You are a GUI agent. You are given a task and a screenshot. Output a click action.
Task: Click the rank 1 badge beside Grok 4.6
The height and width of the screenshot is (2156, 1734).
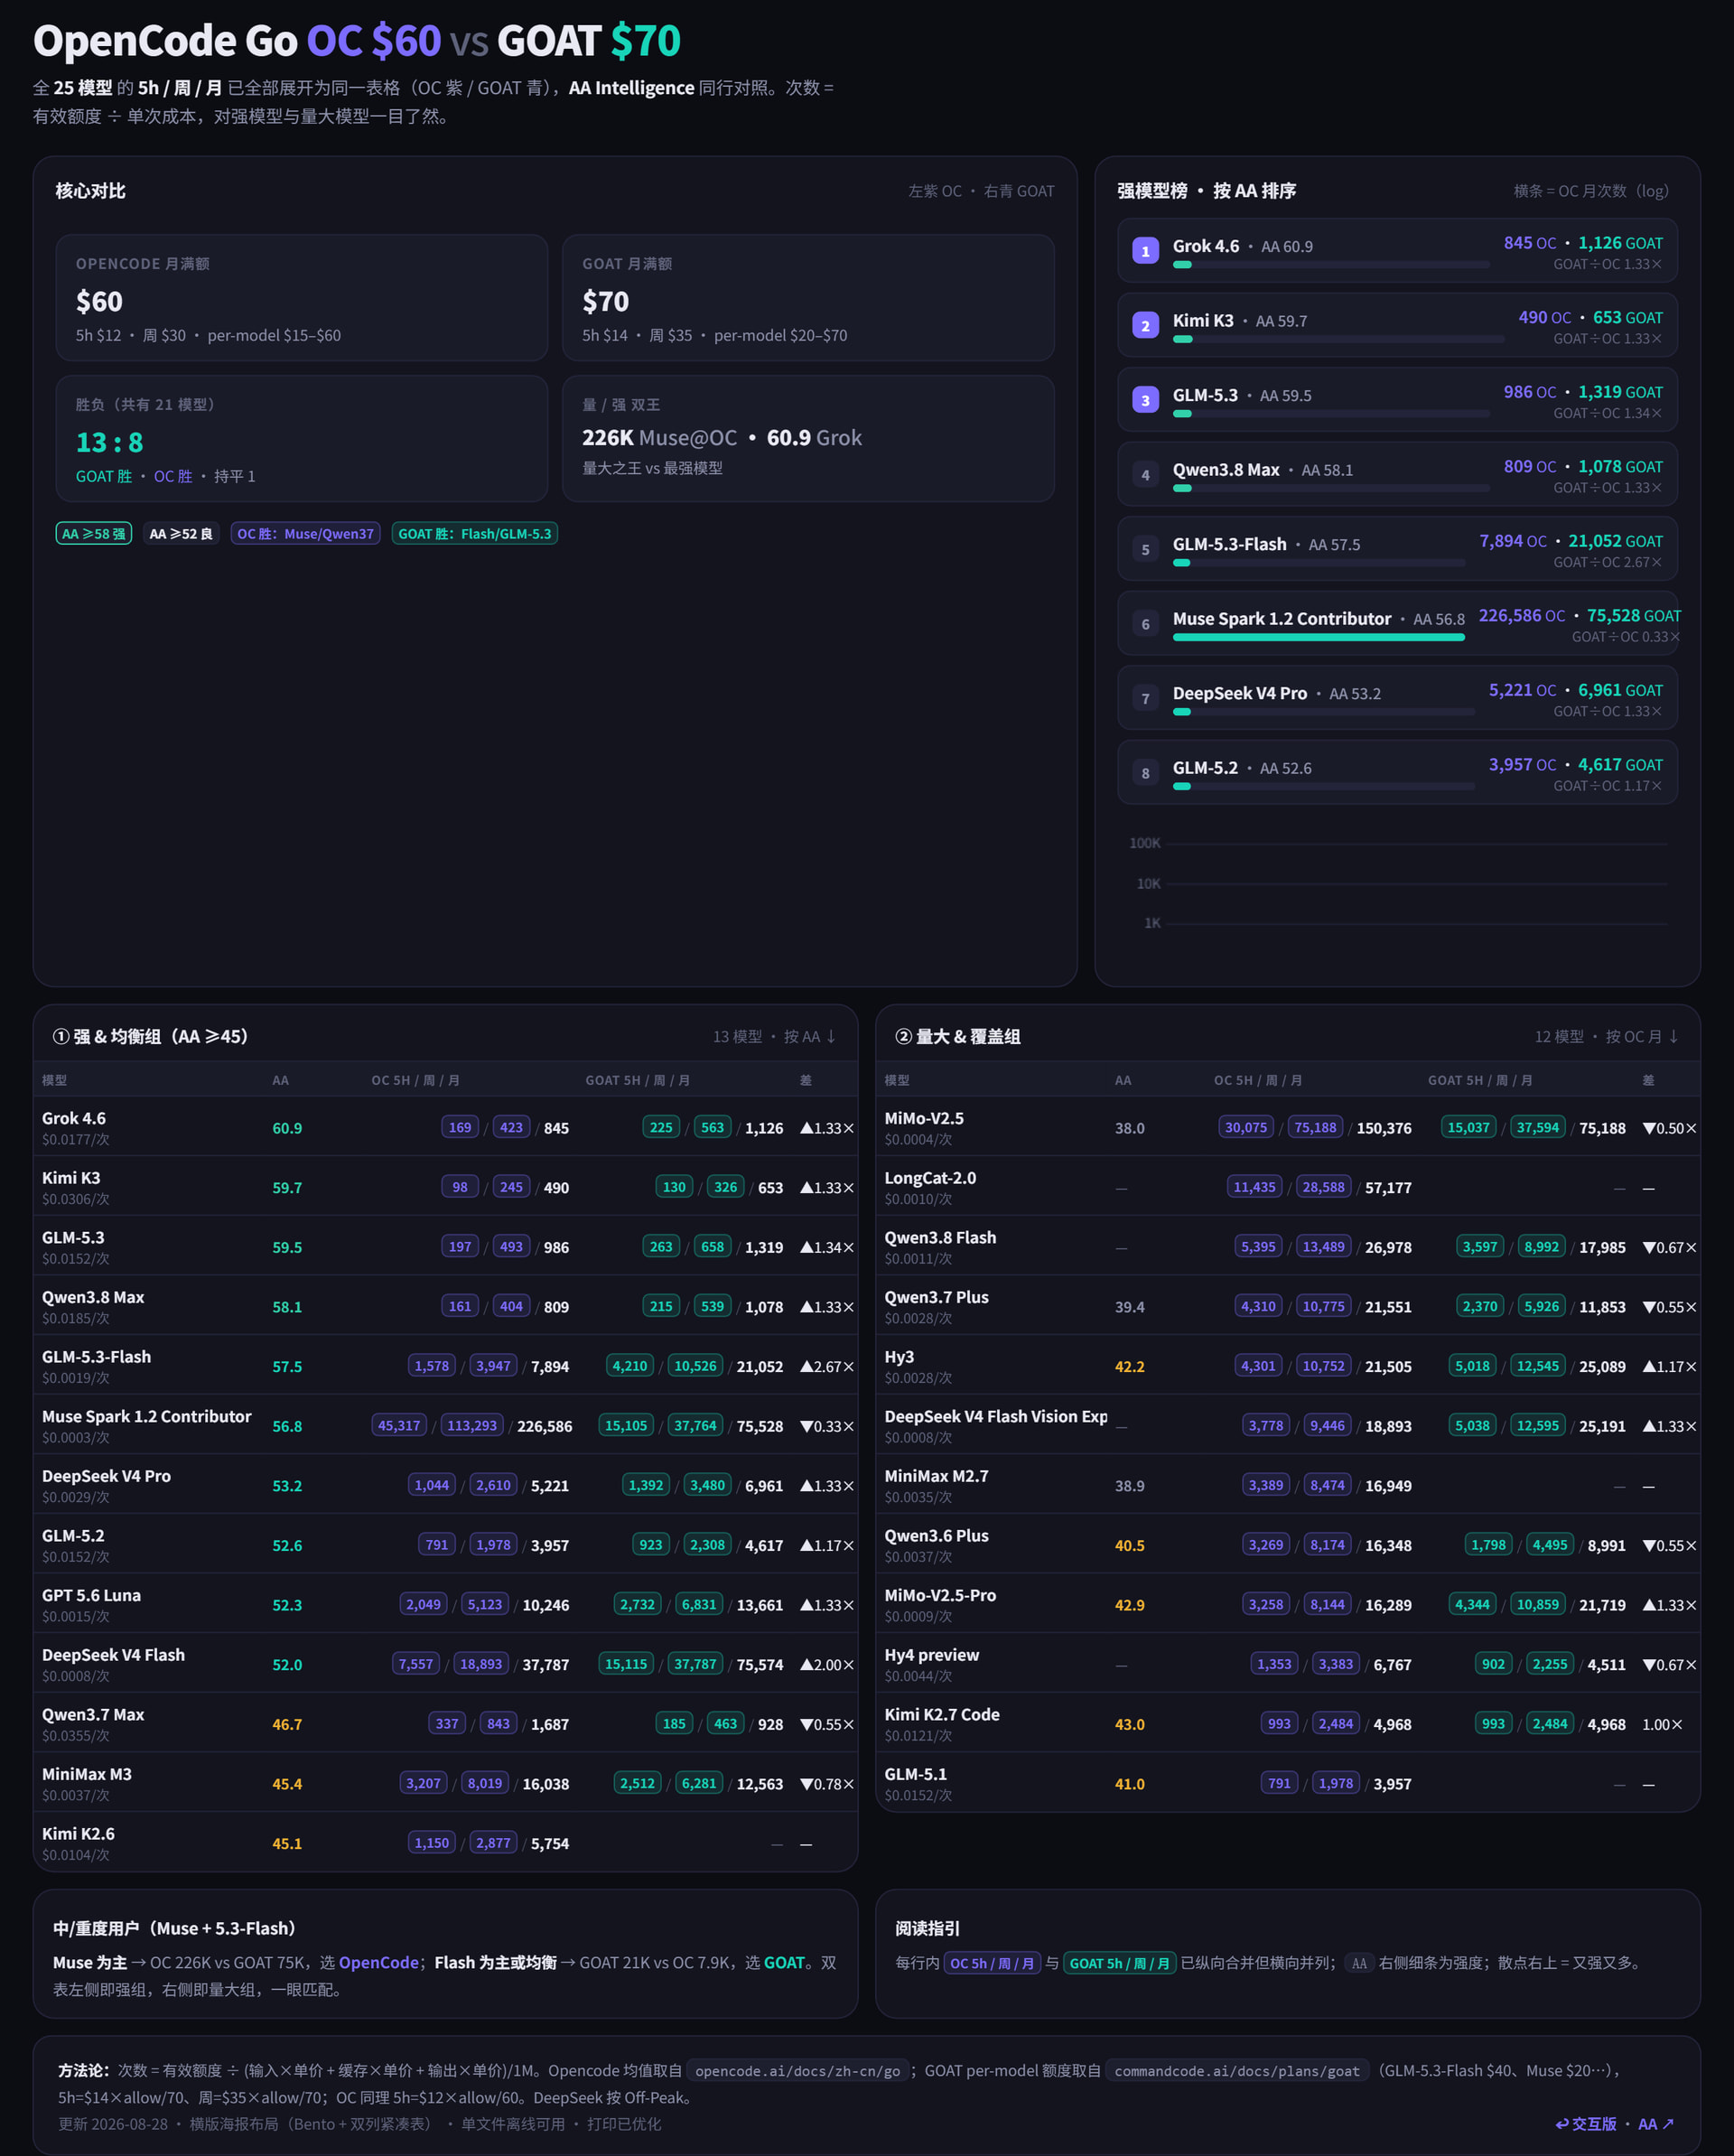click(1145, 250)
